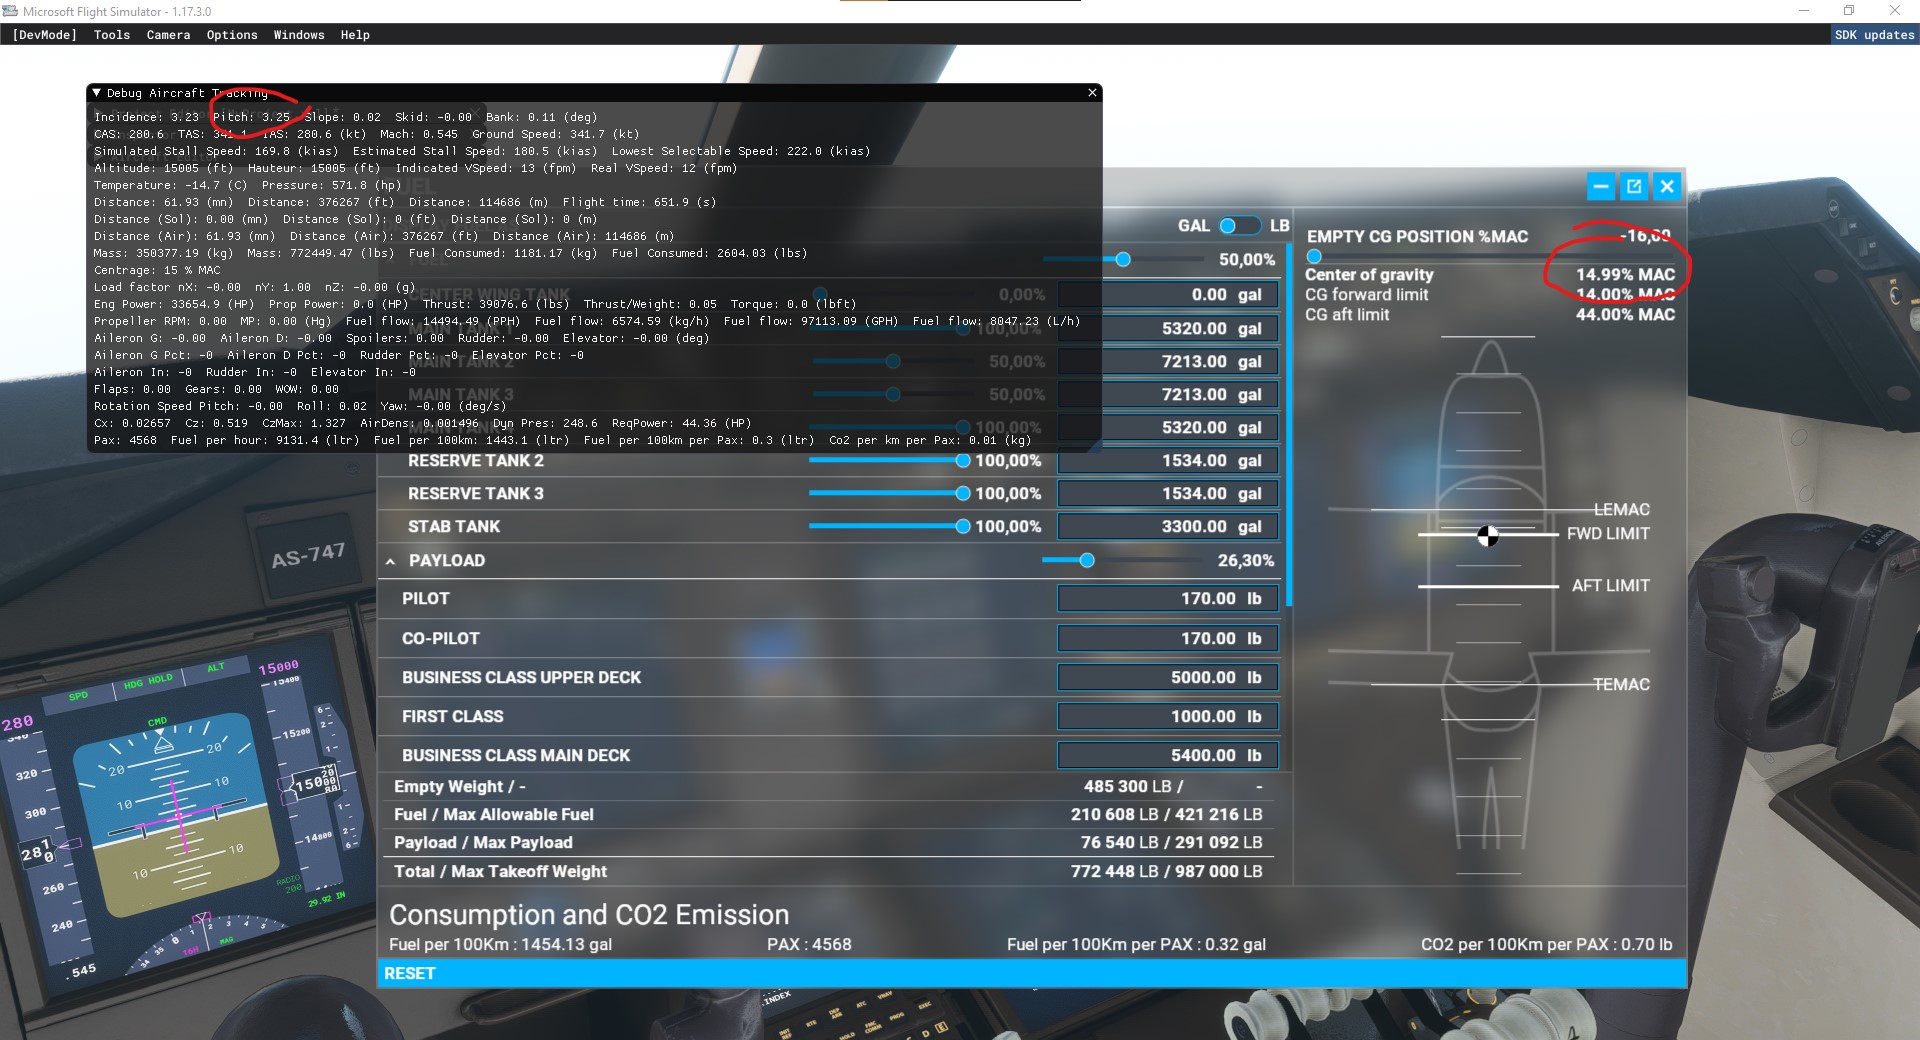Pop out the weight and balance panel
The image size is (1920, 1040).
tap(1634, 186)
